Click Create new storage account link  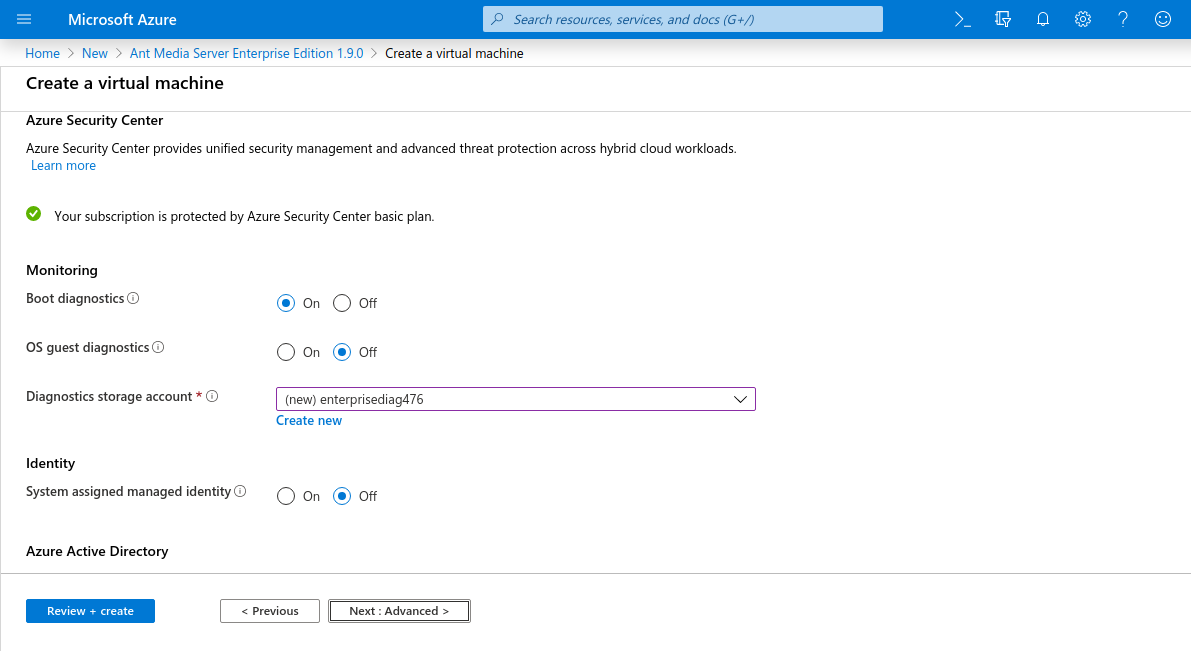coord(309,420)
